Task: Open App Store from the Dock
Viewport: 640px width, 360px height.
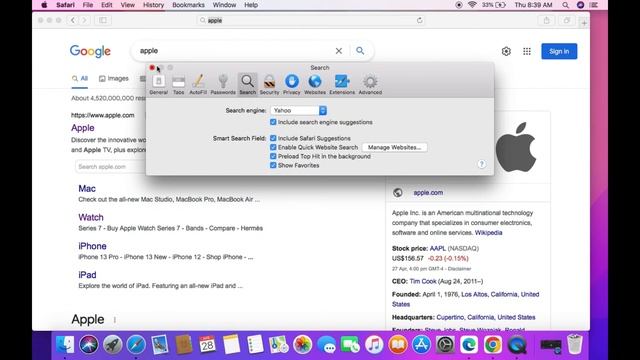Action: [421, 345]
